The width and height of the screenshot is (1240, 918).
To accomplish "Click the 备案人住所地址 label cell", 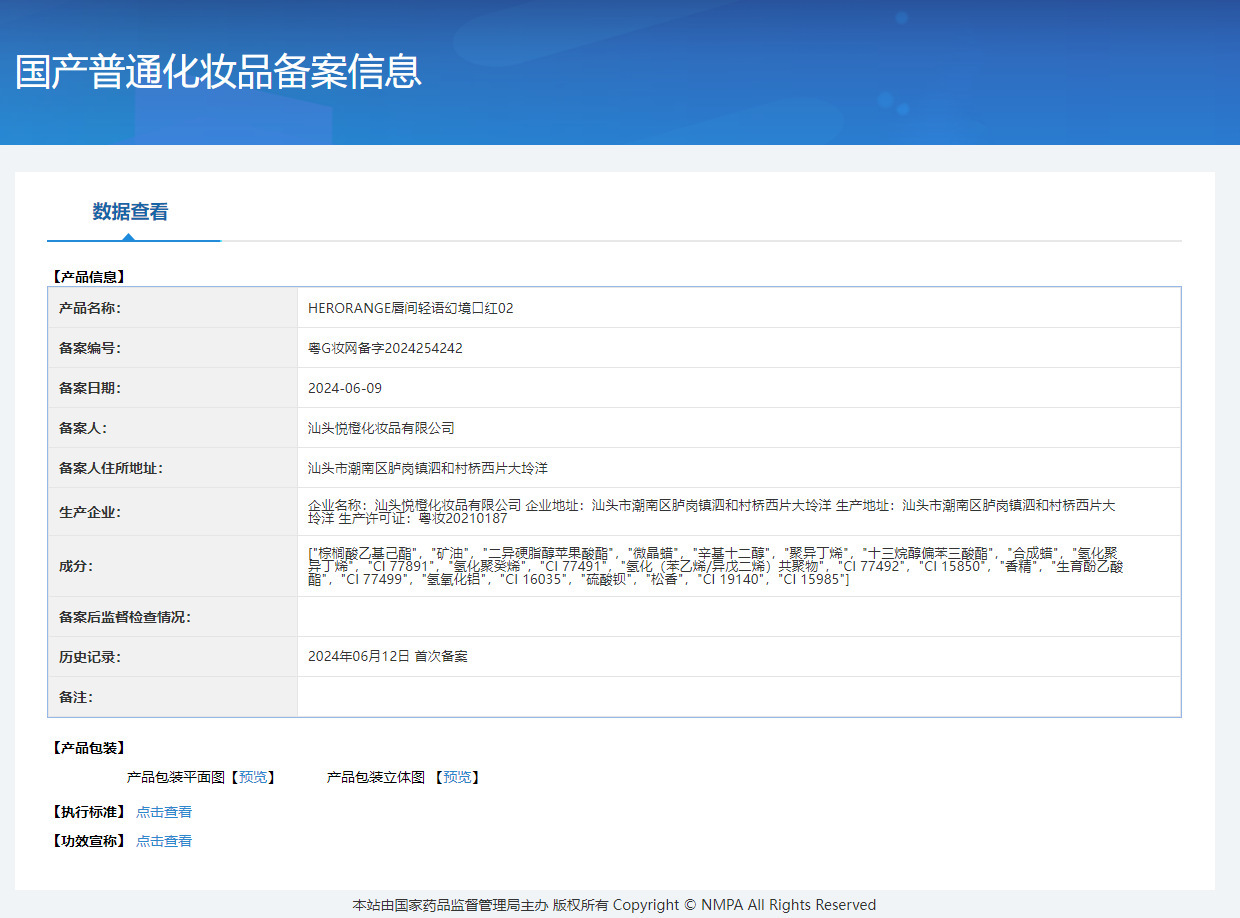I will [x=173, y=468].
